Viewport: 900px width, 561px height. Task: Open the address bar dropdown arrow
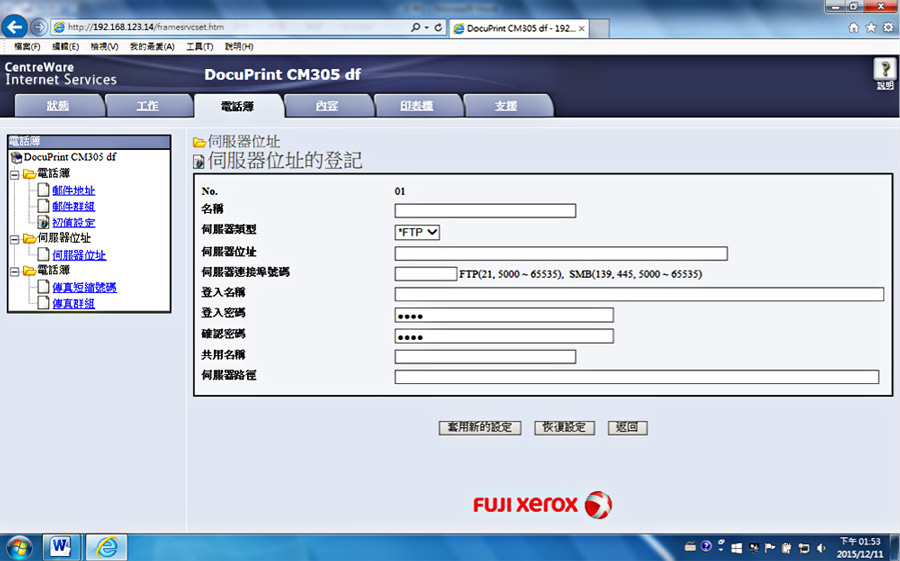click(x=426, y=27)
